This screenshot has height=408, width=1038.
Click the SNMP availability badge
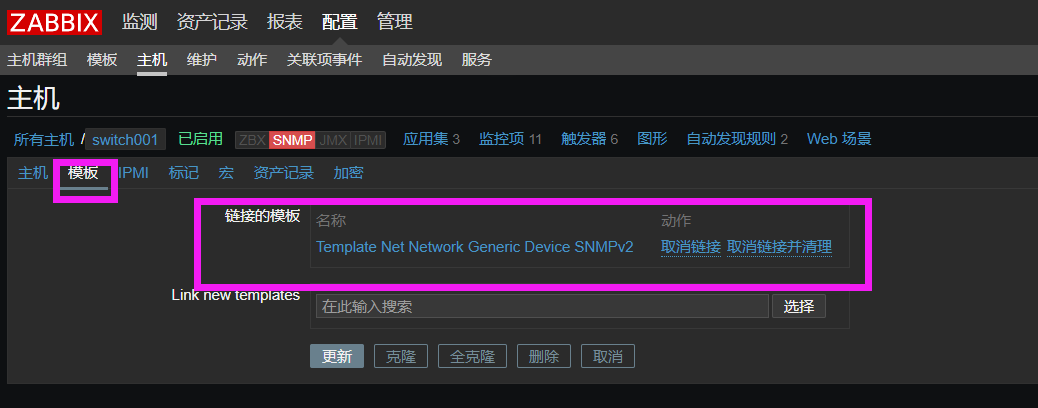(293, 140)
